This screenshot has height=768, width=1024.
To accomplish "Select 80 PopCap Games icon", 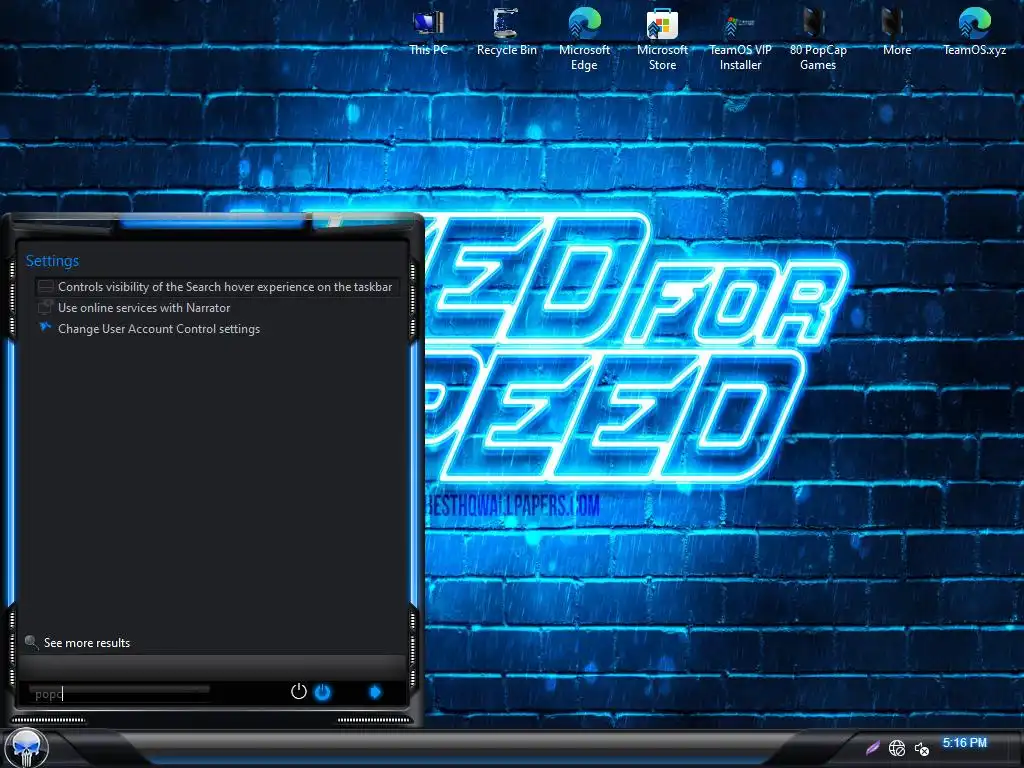I will tap(818, 38).
